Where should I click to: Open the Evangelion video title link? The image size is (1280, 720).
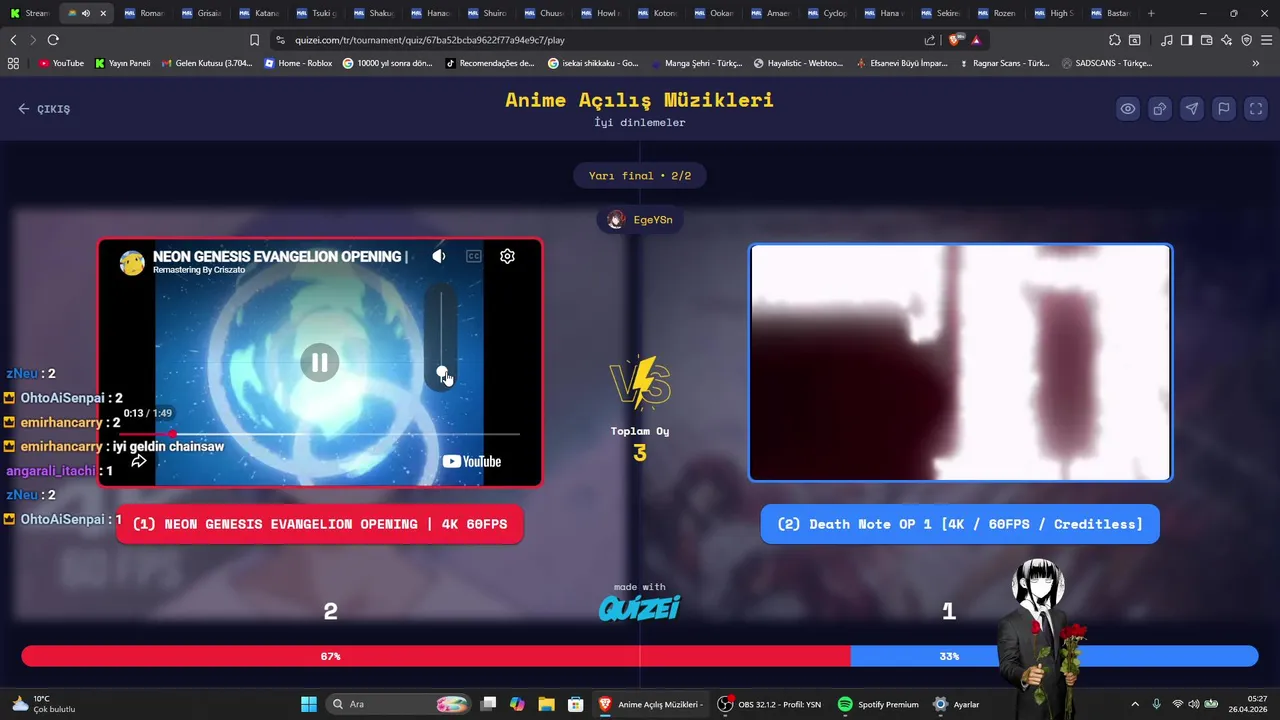280,256
